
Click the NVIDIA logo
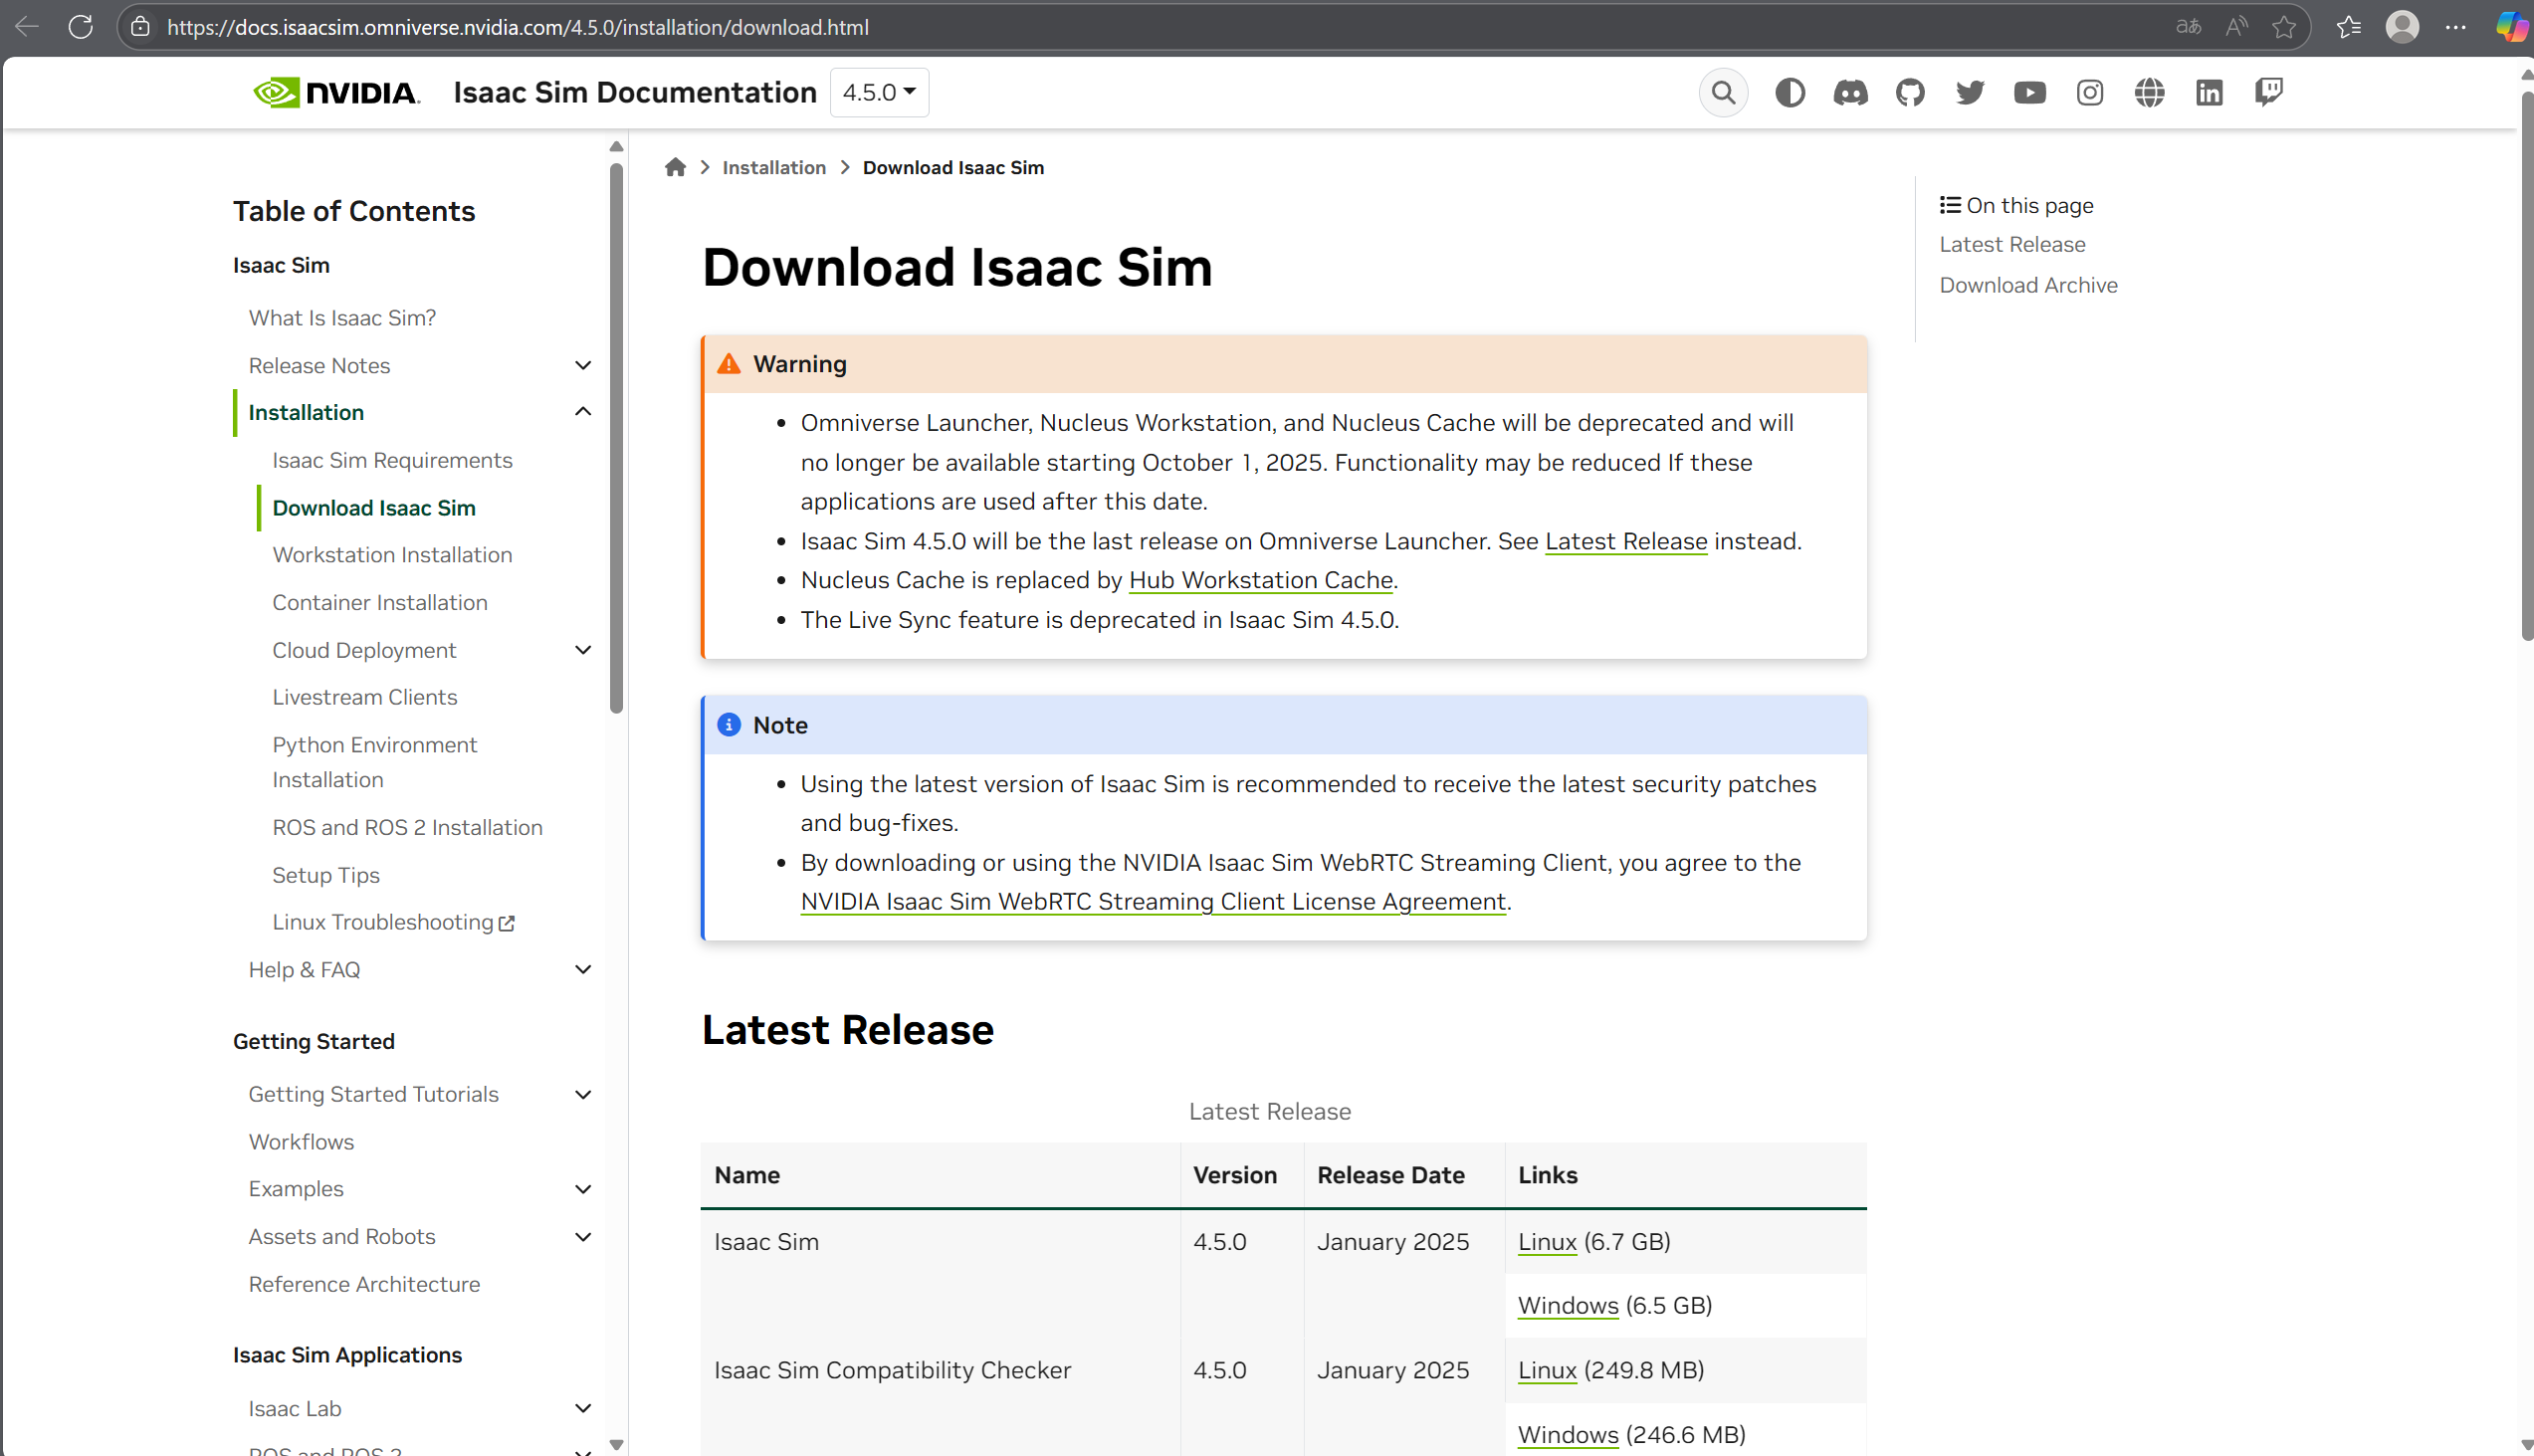pos(336,92)
